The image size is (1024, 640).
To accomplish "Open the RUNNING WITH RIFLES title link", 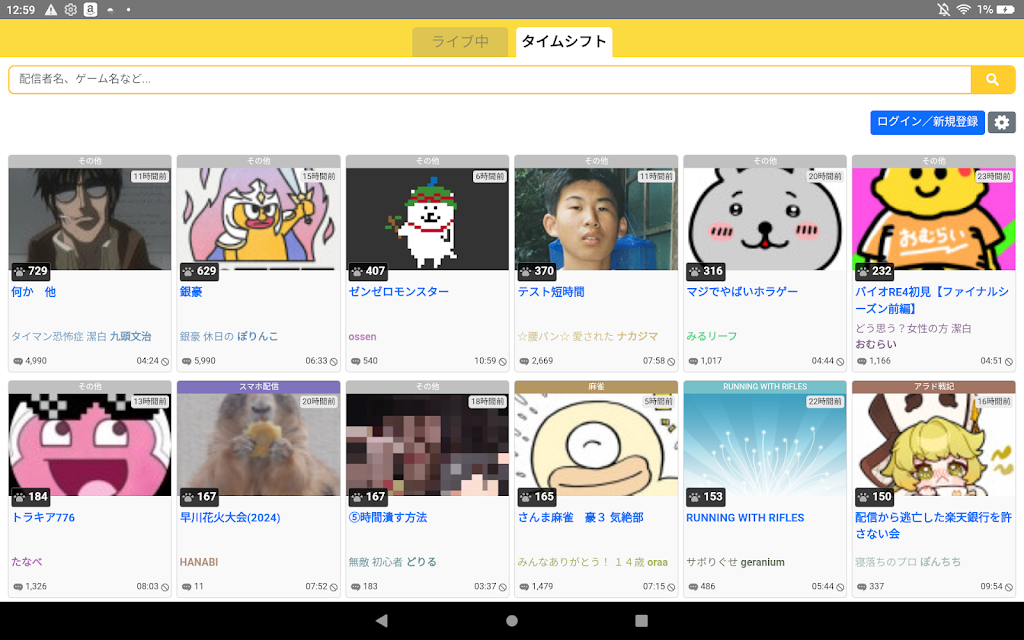I will (745, 517).
